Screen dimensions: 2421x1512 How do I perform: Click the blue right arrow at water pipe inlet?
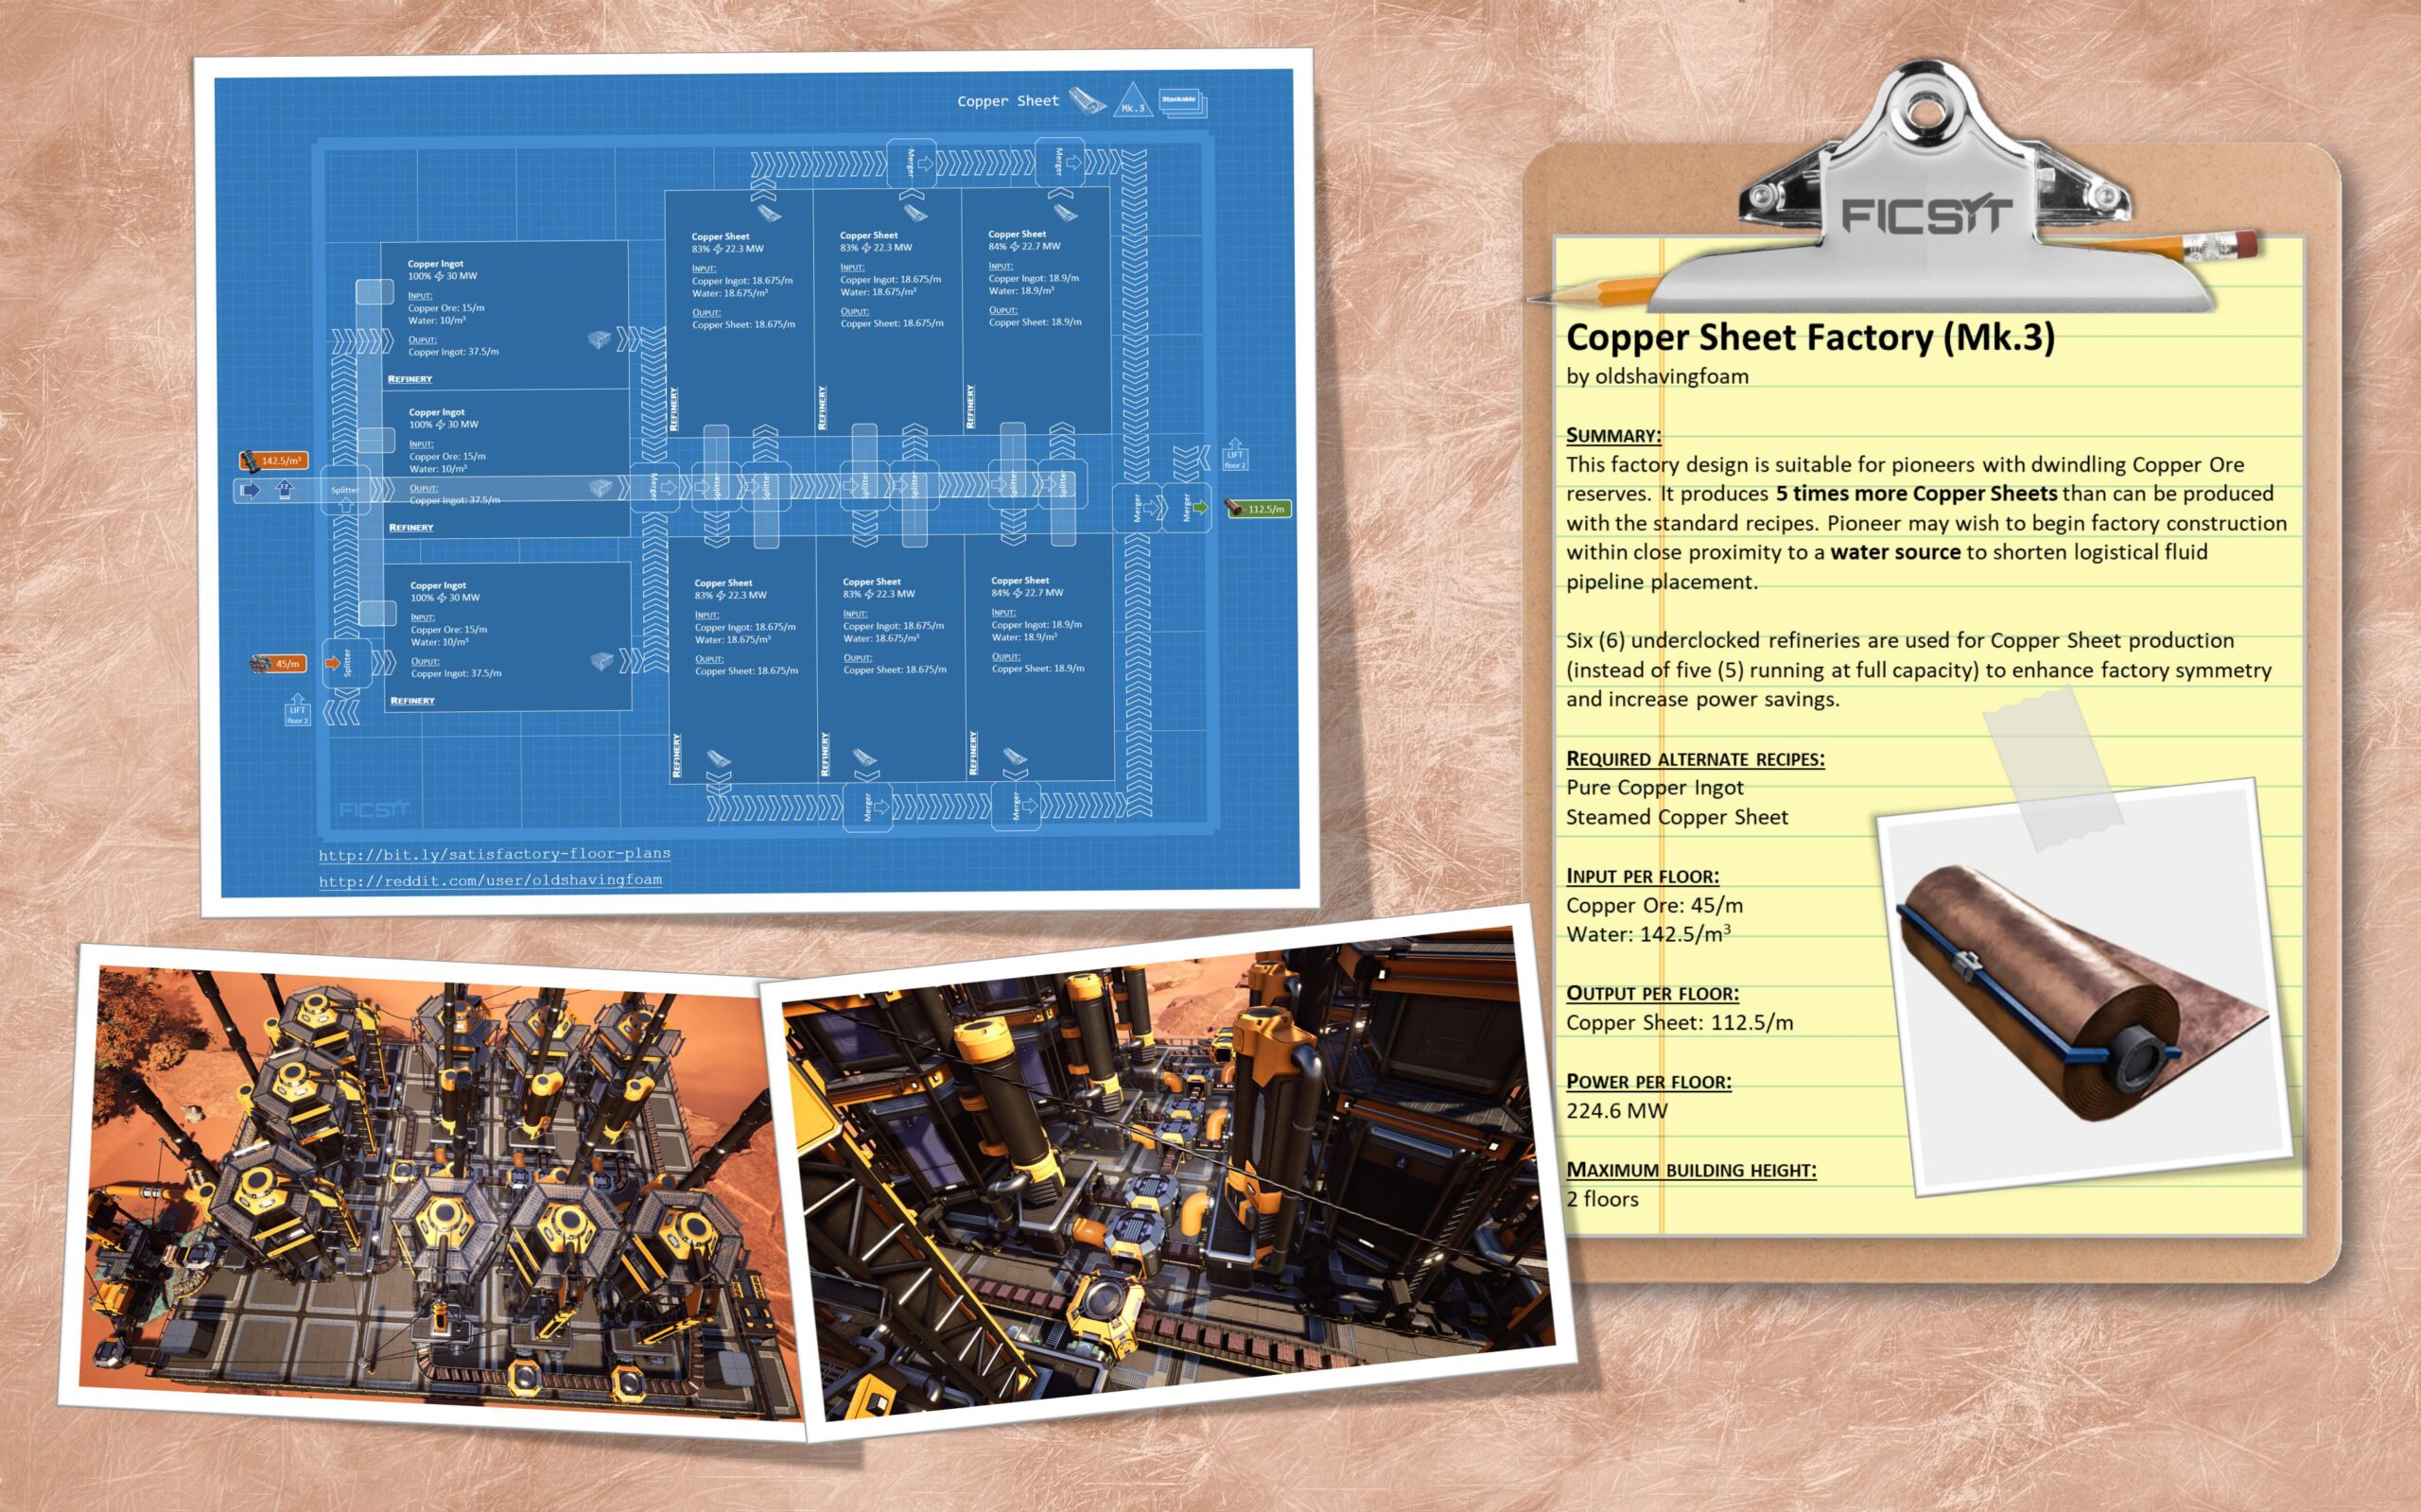[x=251, y=490]
